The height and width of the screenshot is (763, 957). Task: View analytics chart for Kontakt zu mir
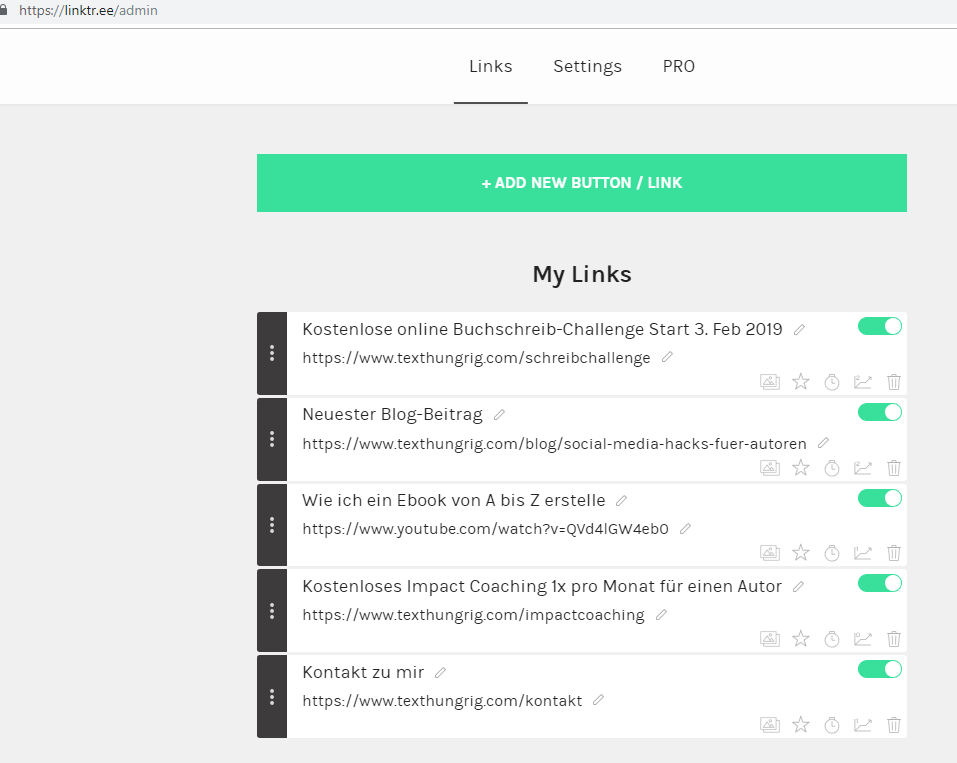click(x=862, y=725)
